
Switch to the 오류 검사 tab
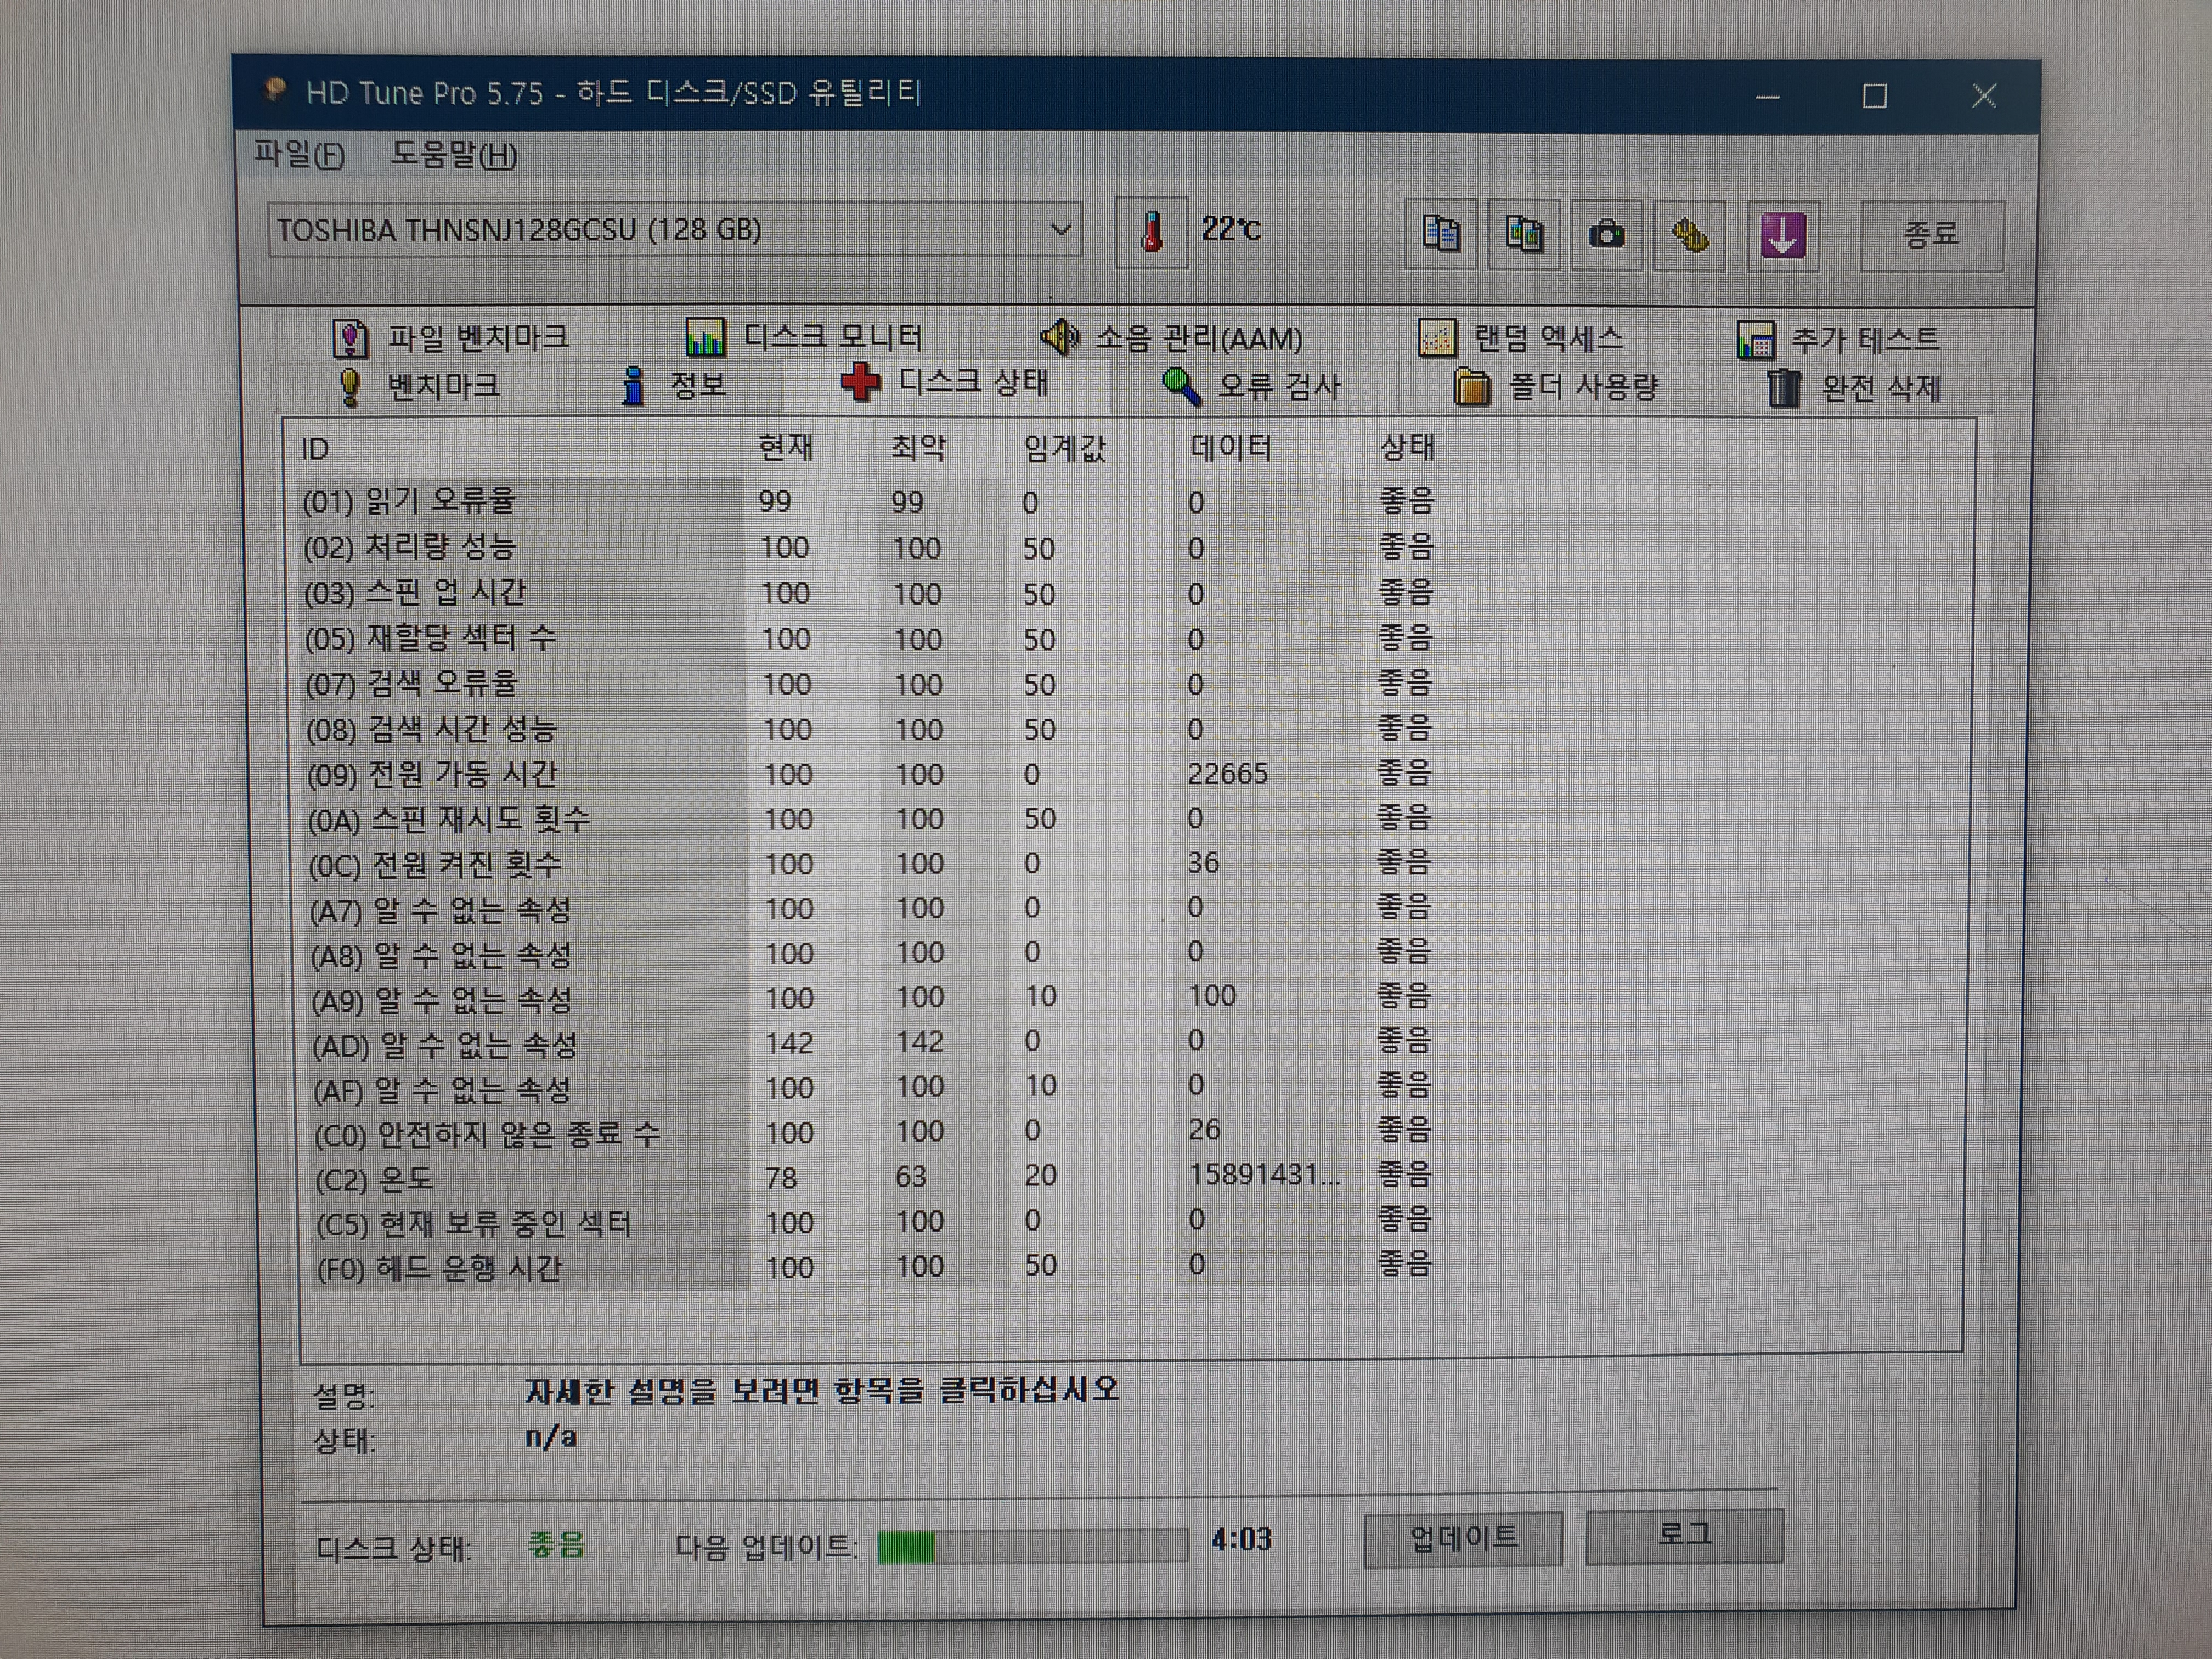(1251, 387)
